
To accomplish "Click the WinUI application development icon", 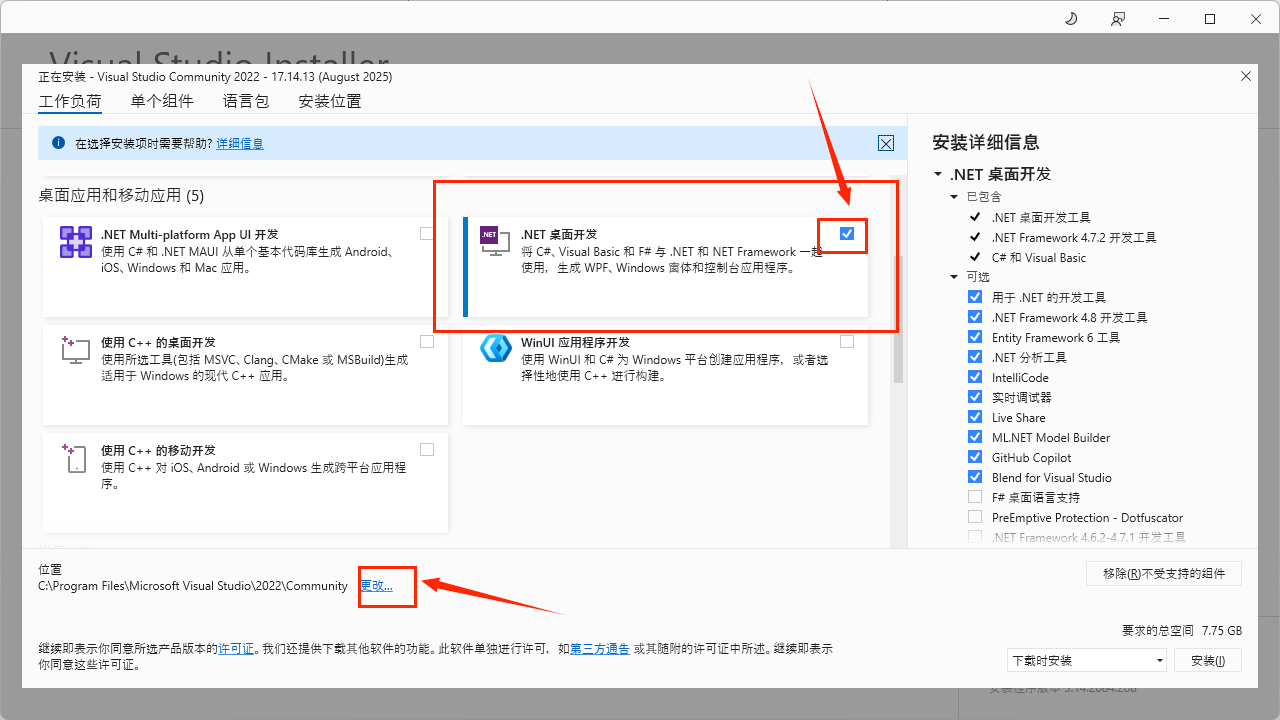I will pos(496,348).
